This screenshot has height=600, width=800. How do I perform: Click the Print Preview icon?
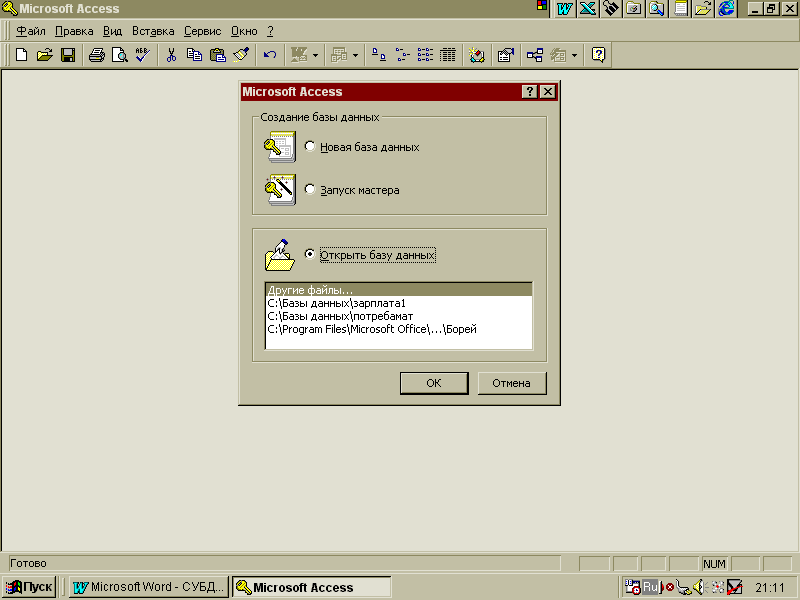tap(120, 55)
